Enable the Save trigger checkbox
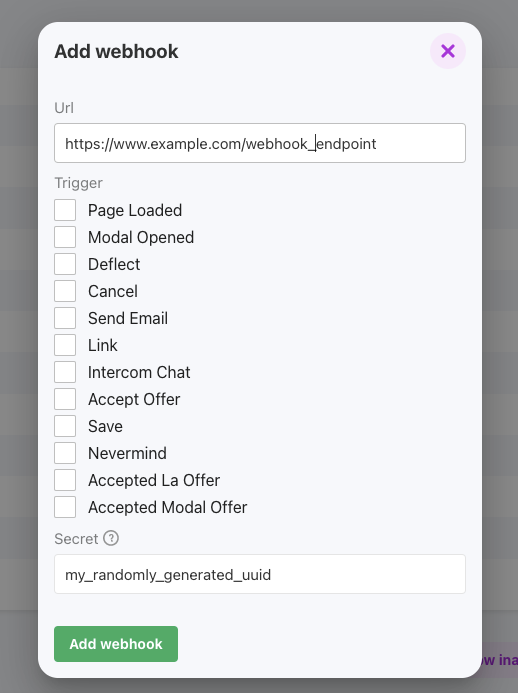Viewport: 518px width, 693px height. pos(65,426)
